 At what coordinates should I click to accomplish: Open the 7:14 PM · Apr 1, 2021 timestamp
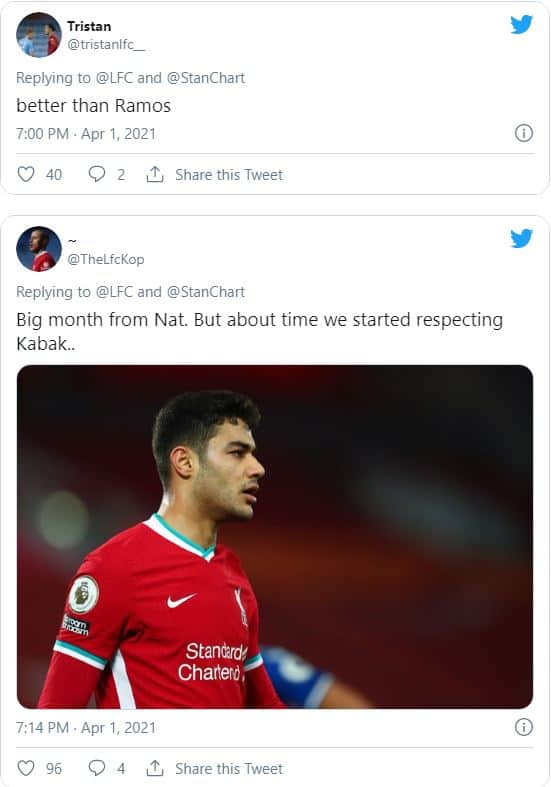86,727
